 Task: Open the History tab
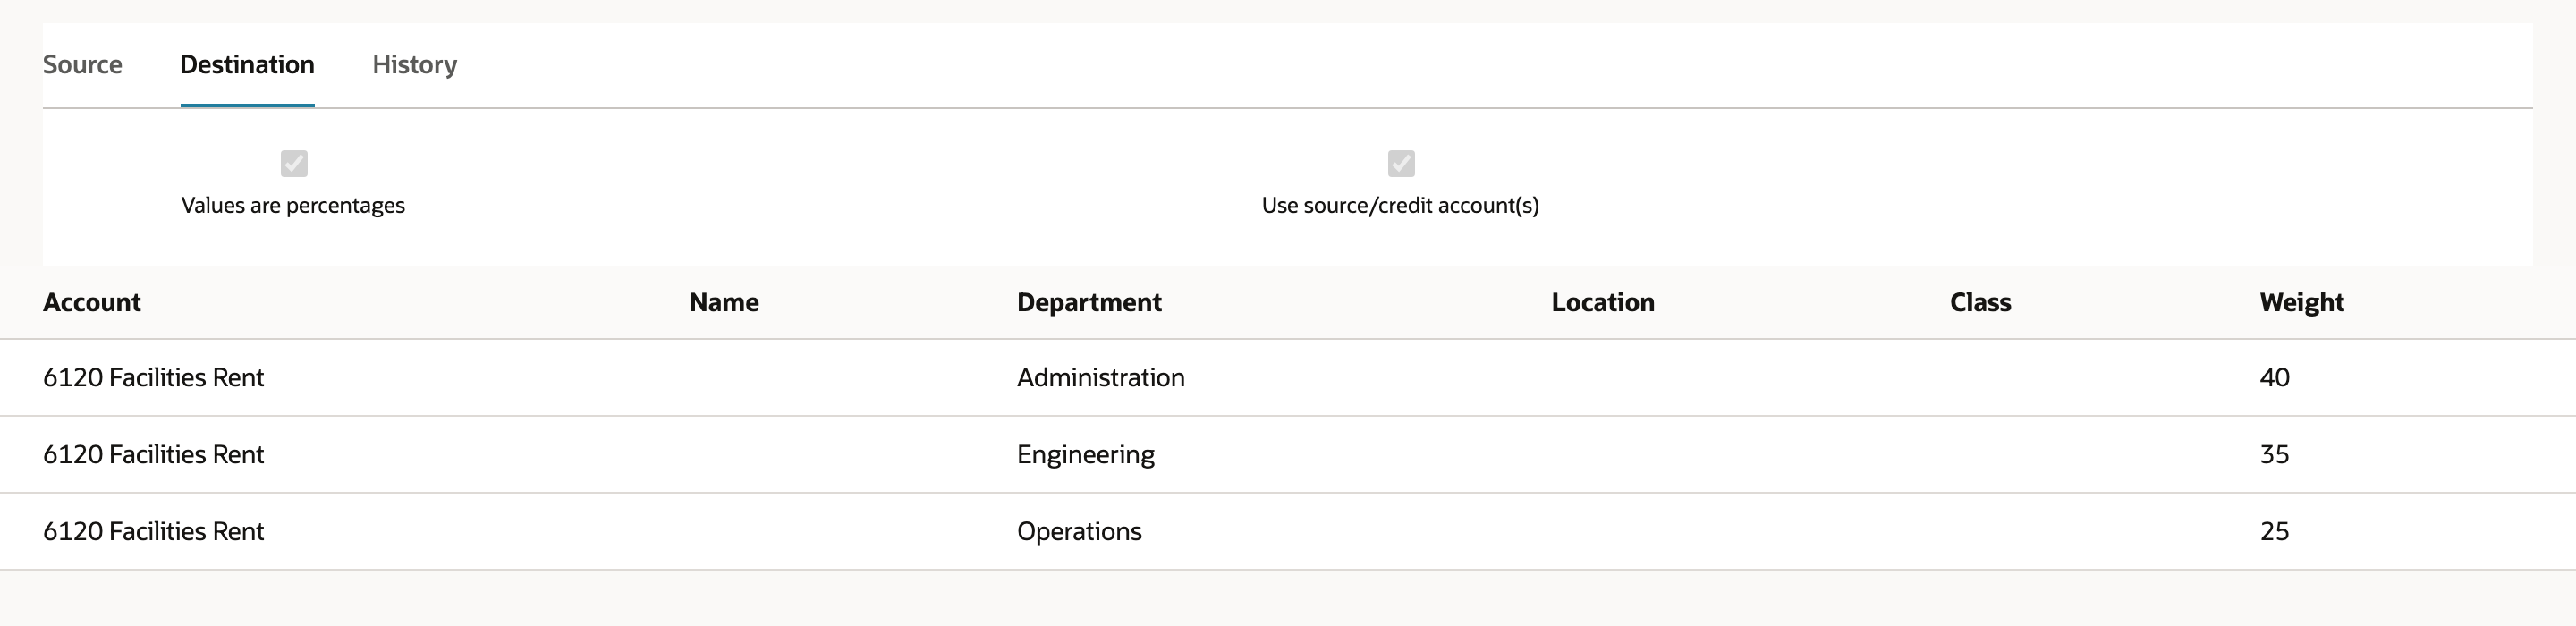coord(415,65)
